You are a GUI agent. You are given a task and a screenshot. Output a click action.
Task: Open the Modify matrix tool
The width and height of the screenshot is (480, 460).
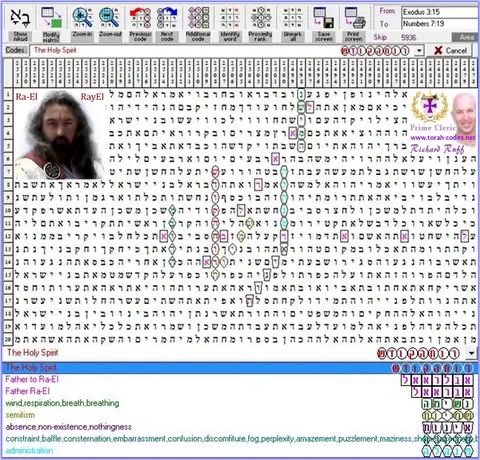[x=51, y=25]
